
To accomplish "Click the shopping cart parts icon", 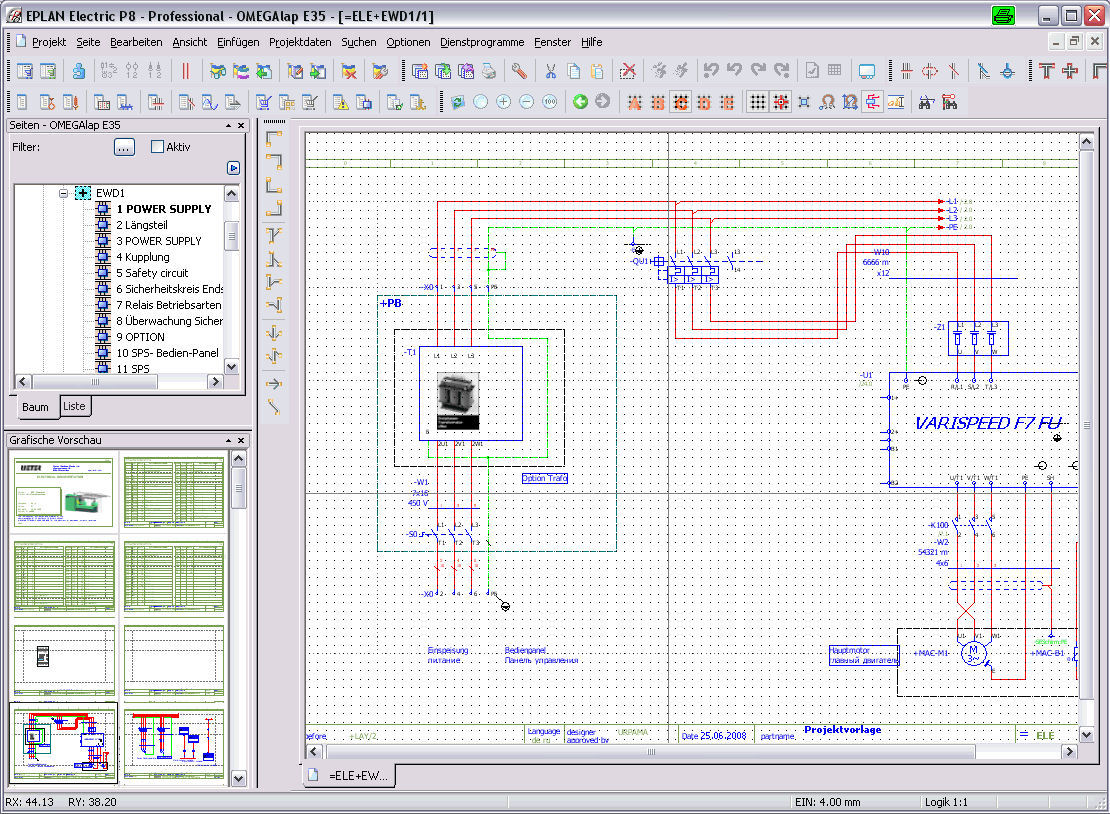I will pos(263,103).
